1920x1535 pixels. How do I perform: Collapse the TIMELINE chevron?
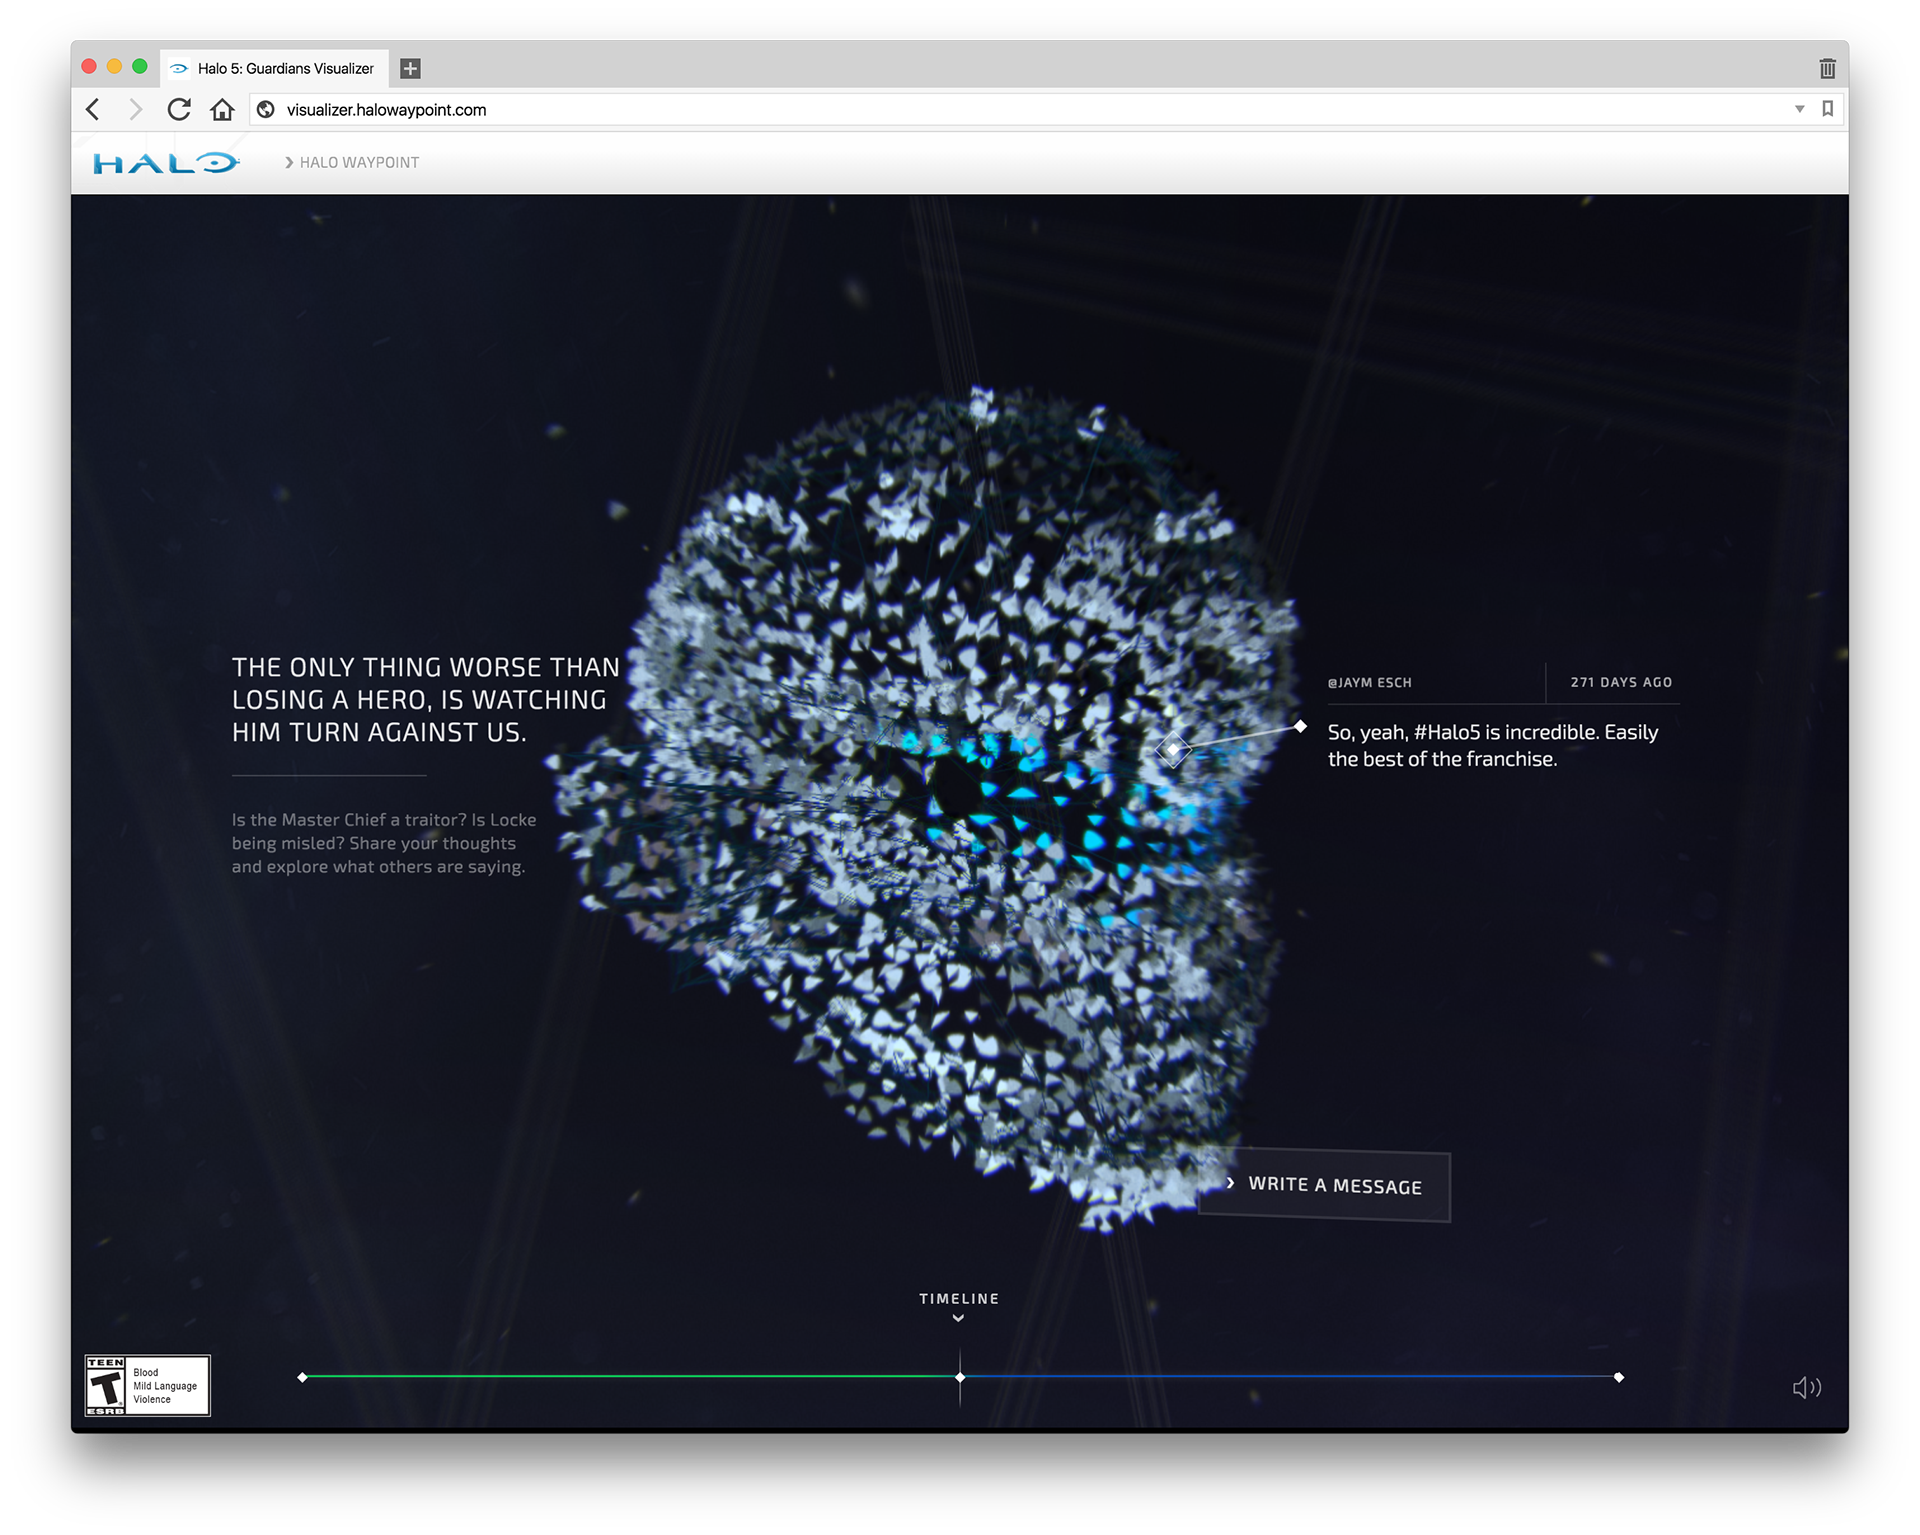click(958, 1319)
